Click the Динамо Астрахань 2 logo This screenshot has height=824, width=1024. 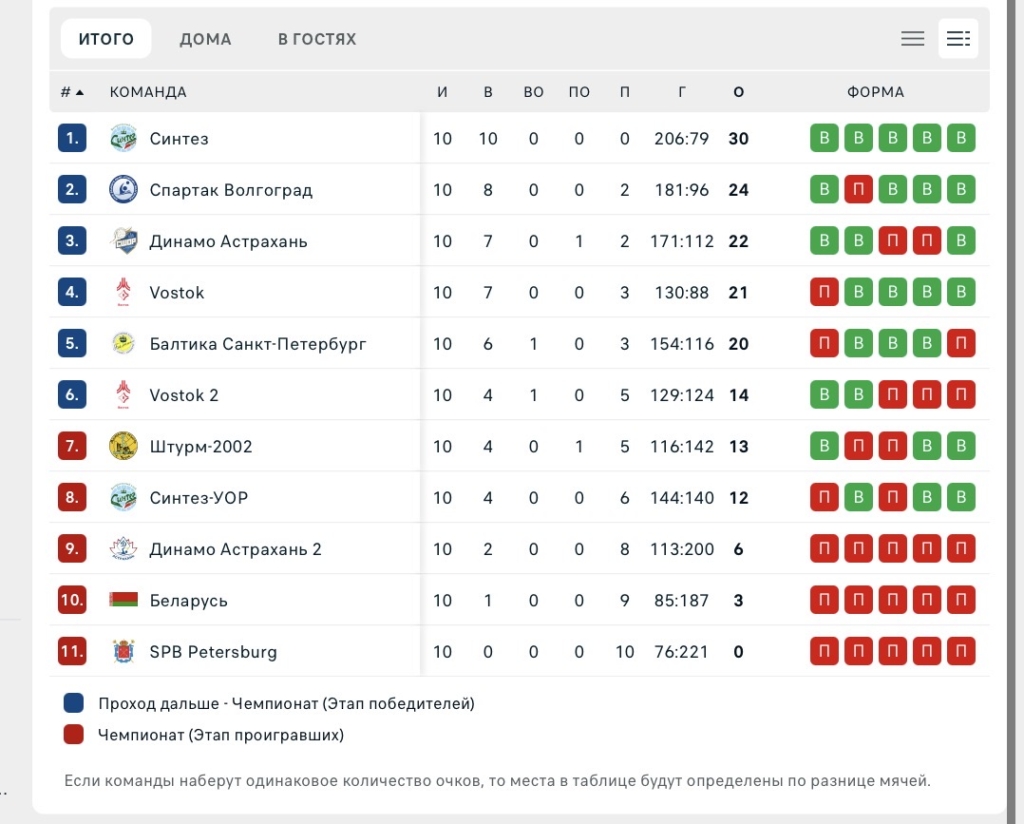pos(123,549)
